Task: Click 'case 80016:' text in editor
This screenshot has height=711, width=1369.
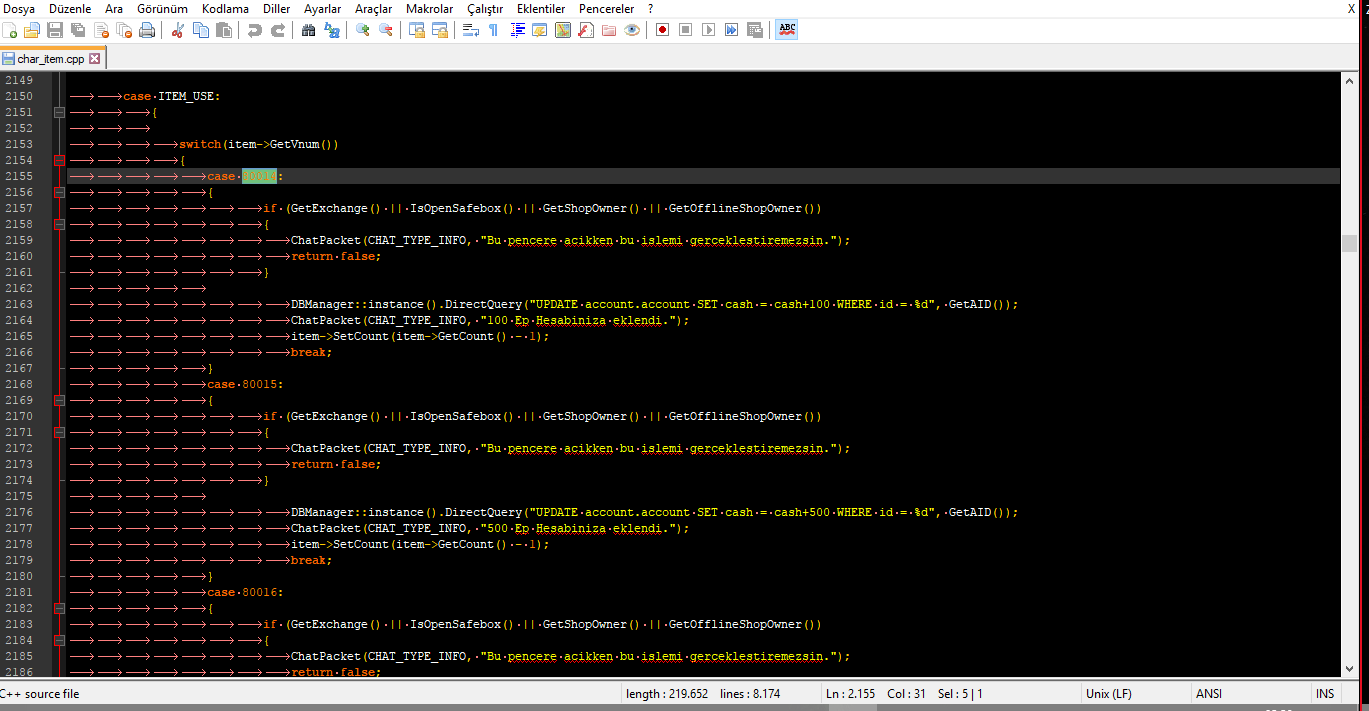Action: coord(245,592)
